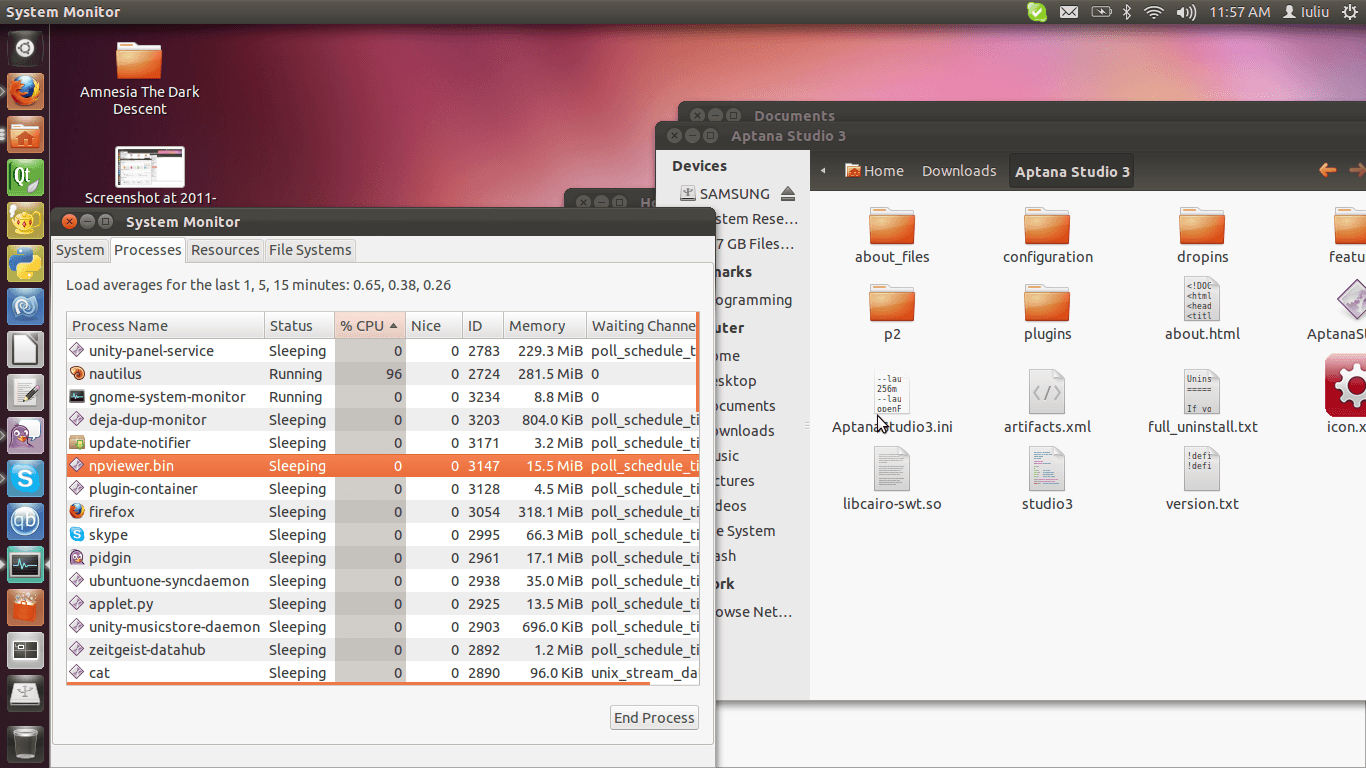Open Firefox from the launcher dock
The height and width of the screenshot is (768, 1366).
point(25,91)
